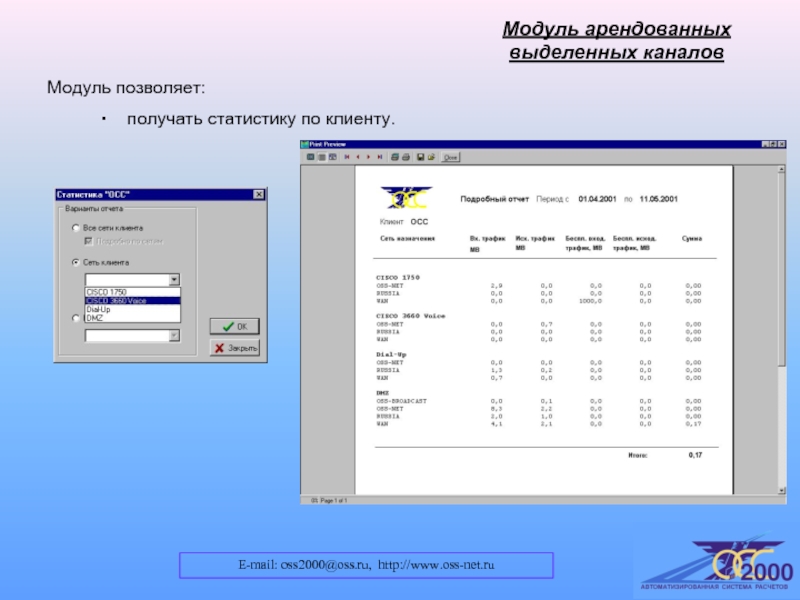
Task: Open the lower disabled dropdown arrow
Action: 174,335
